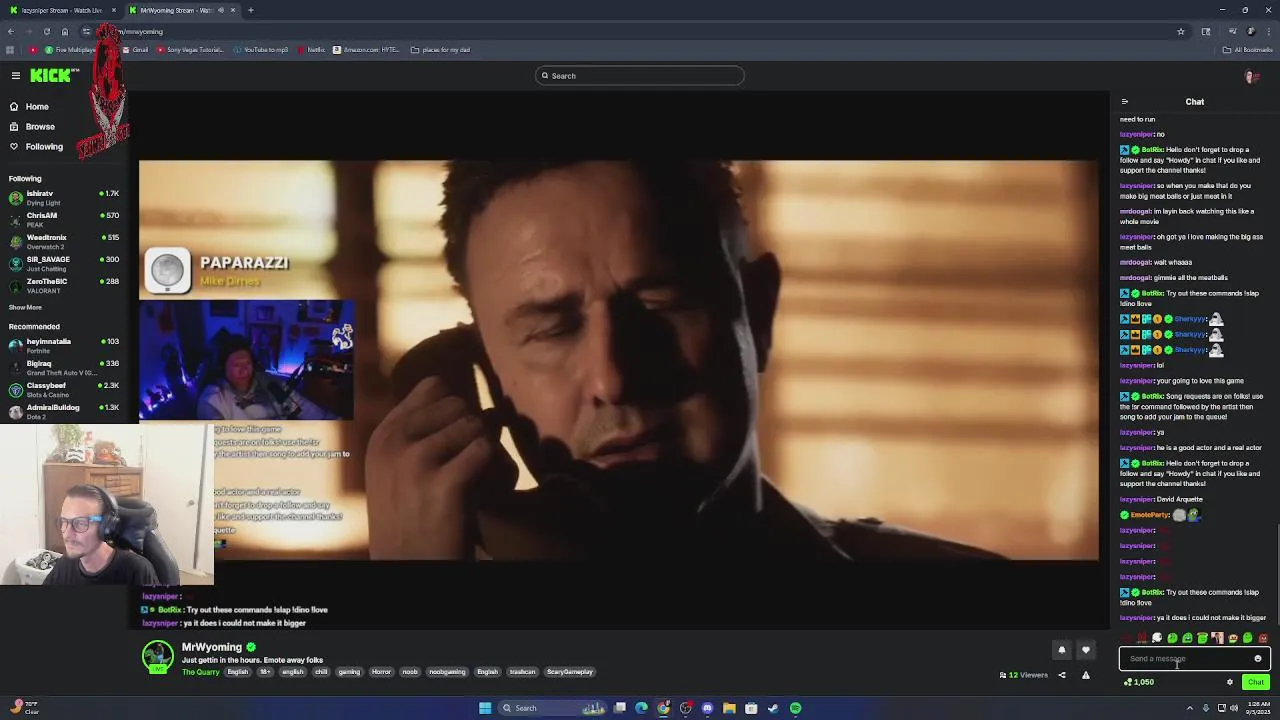Go back in browser
Viewport: 1280px width, 720px height.
(10, 31)
